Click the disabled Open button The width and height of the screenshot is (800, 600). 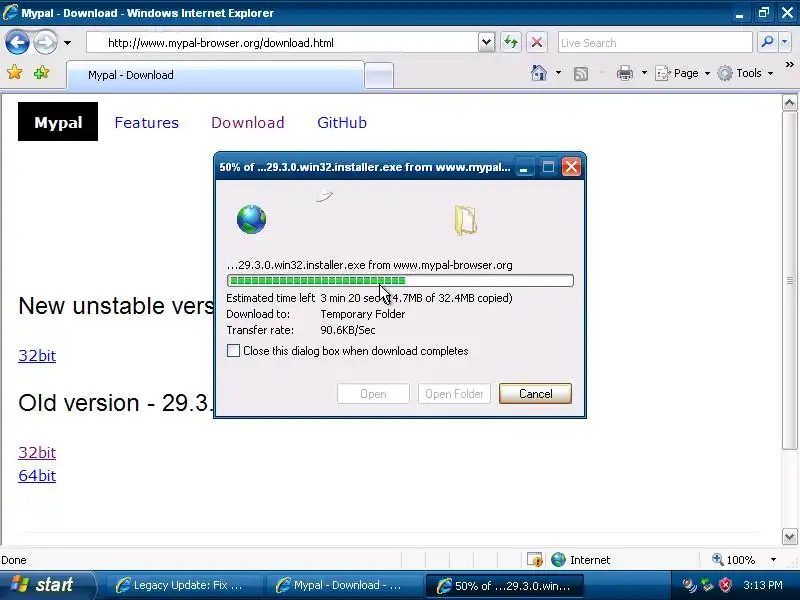[373, 393]
